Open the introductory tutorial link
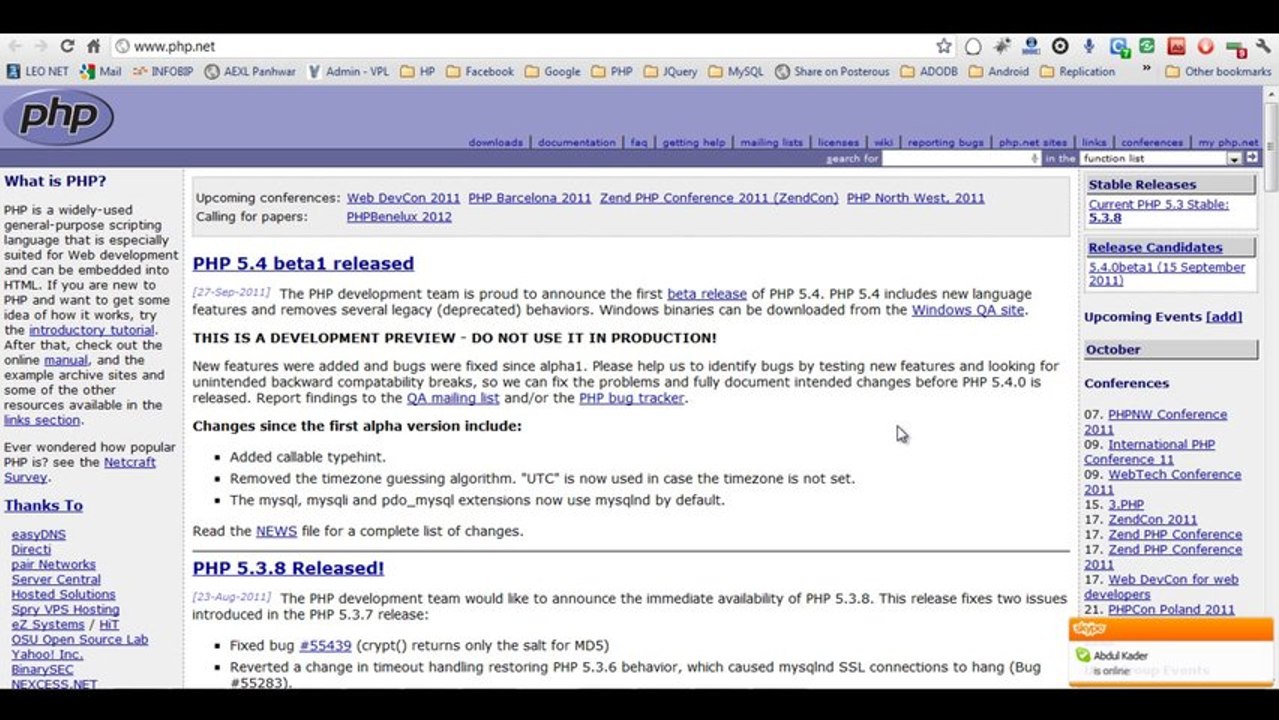Viewport: 1279px width, 720px height. pyautogui.click(x=92, y=330)
